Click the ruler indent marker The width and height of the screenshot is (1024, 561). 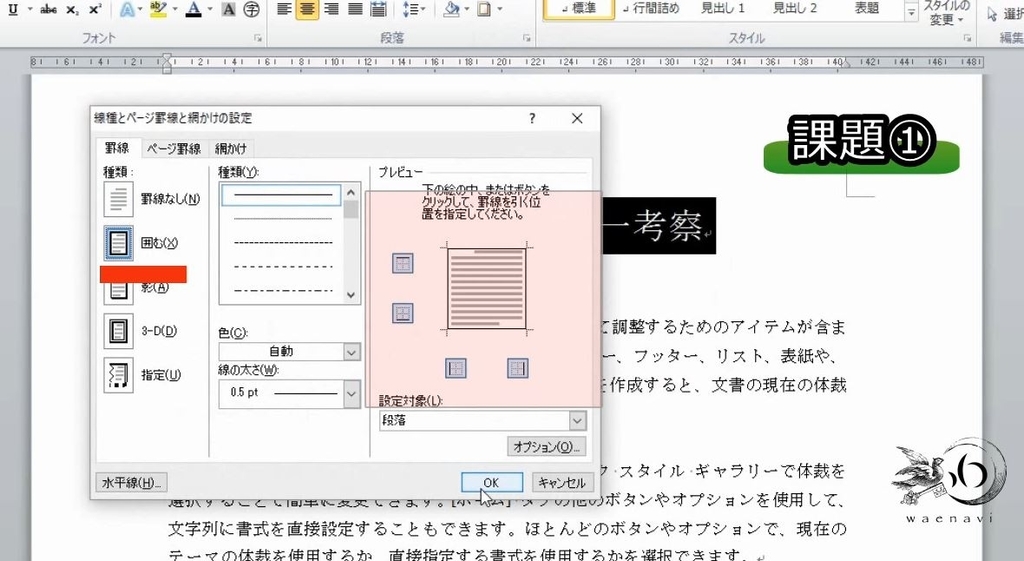coord(167,63)
